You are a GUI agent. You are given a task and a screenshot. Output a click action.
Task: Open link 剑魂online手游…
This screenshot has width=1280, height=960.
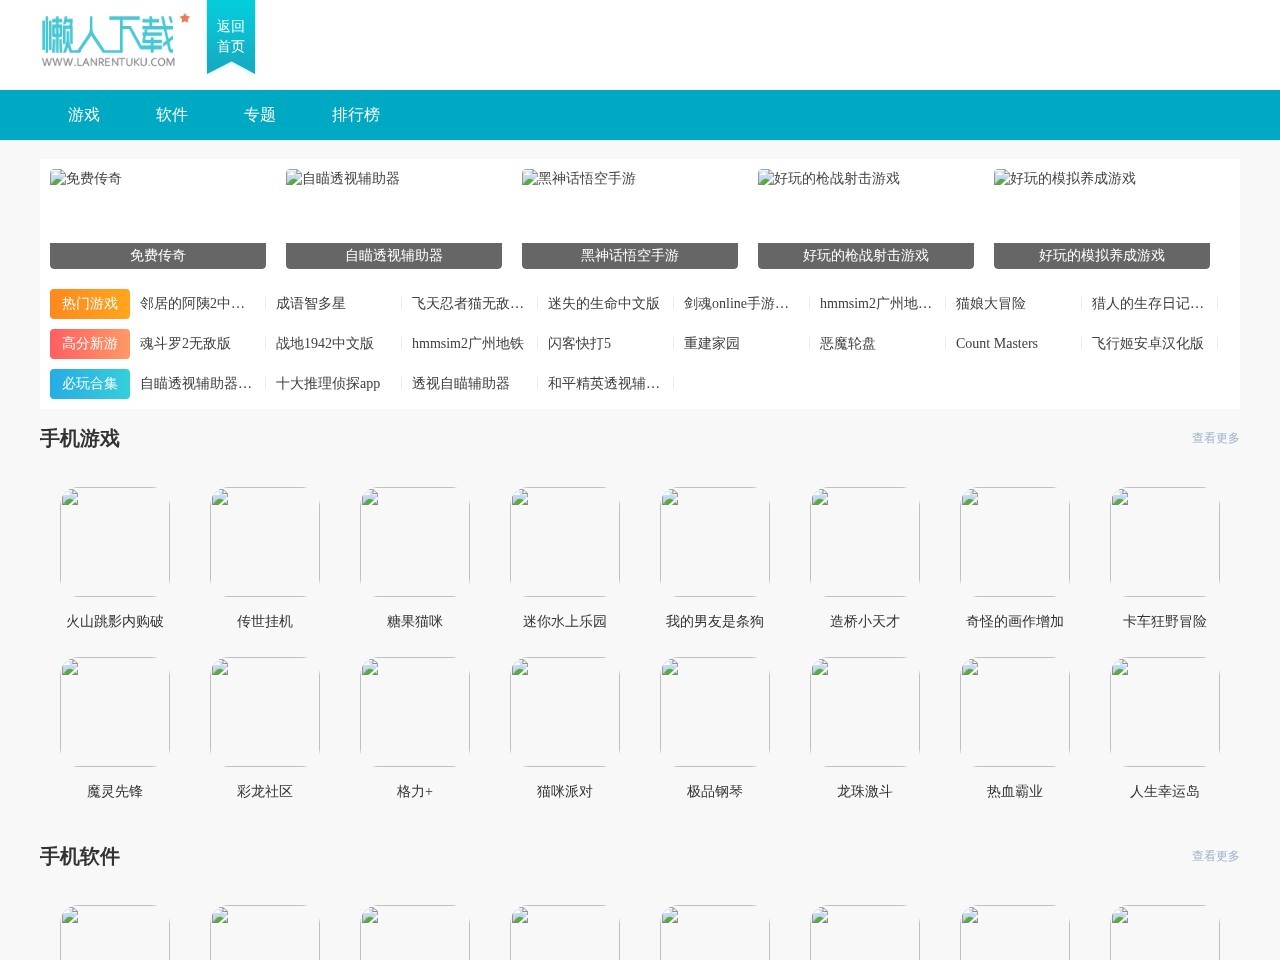pos(737,304)
